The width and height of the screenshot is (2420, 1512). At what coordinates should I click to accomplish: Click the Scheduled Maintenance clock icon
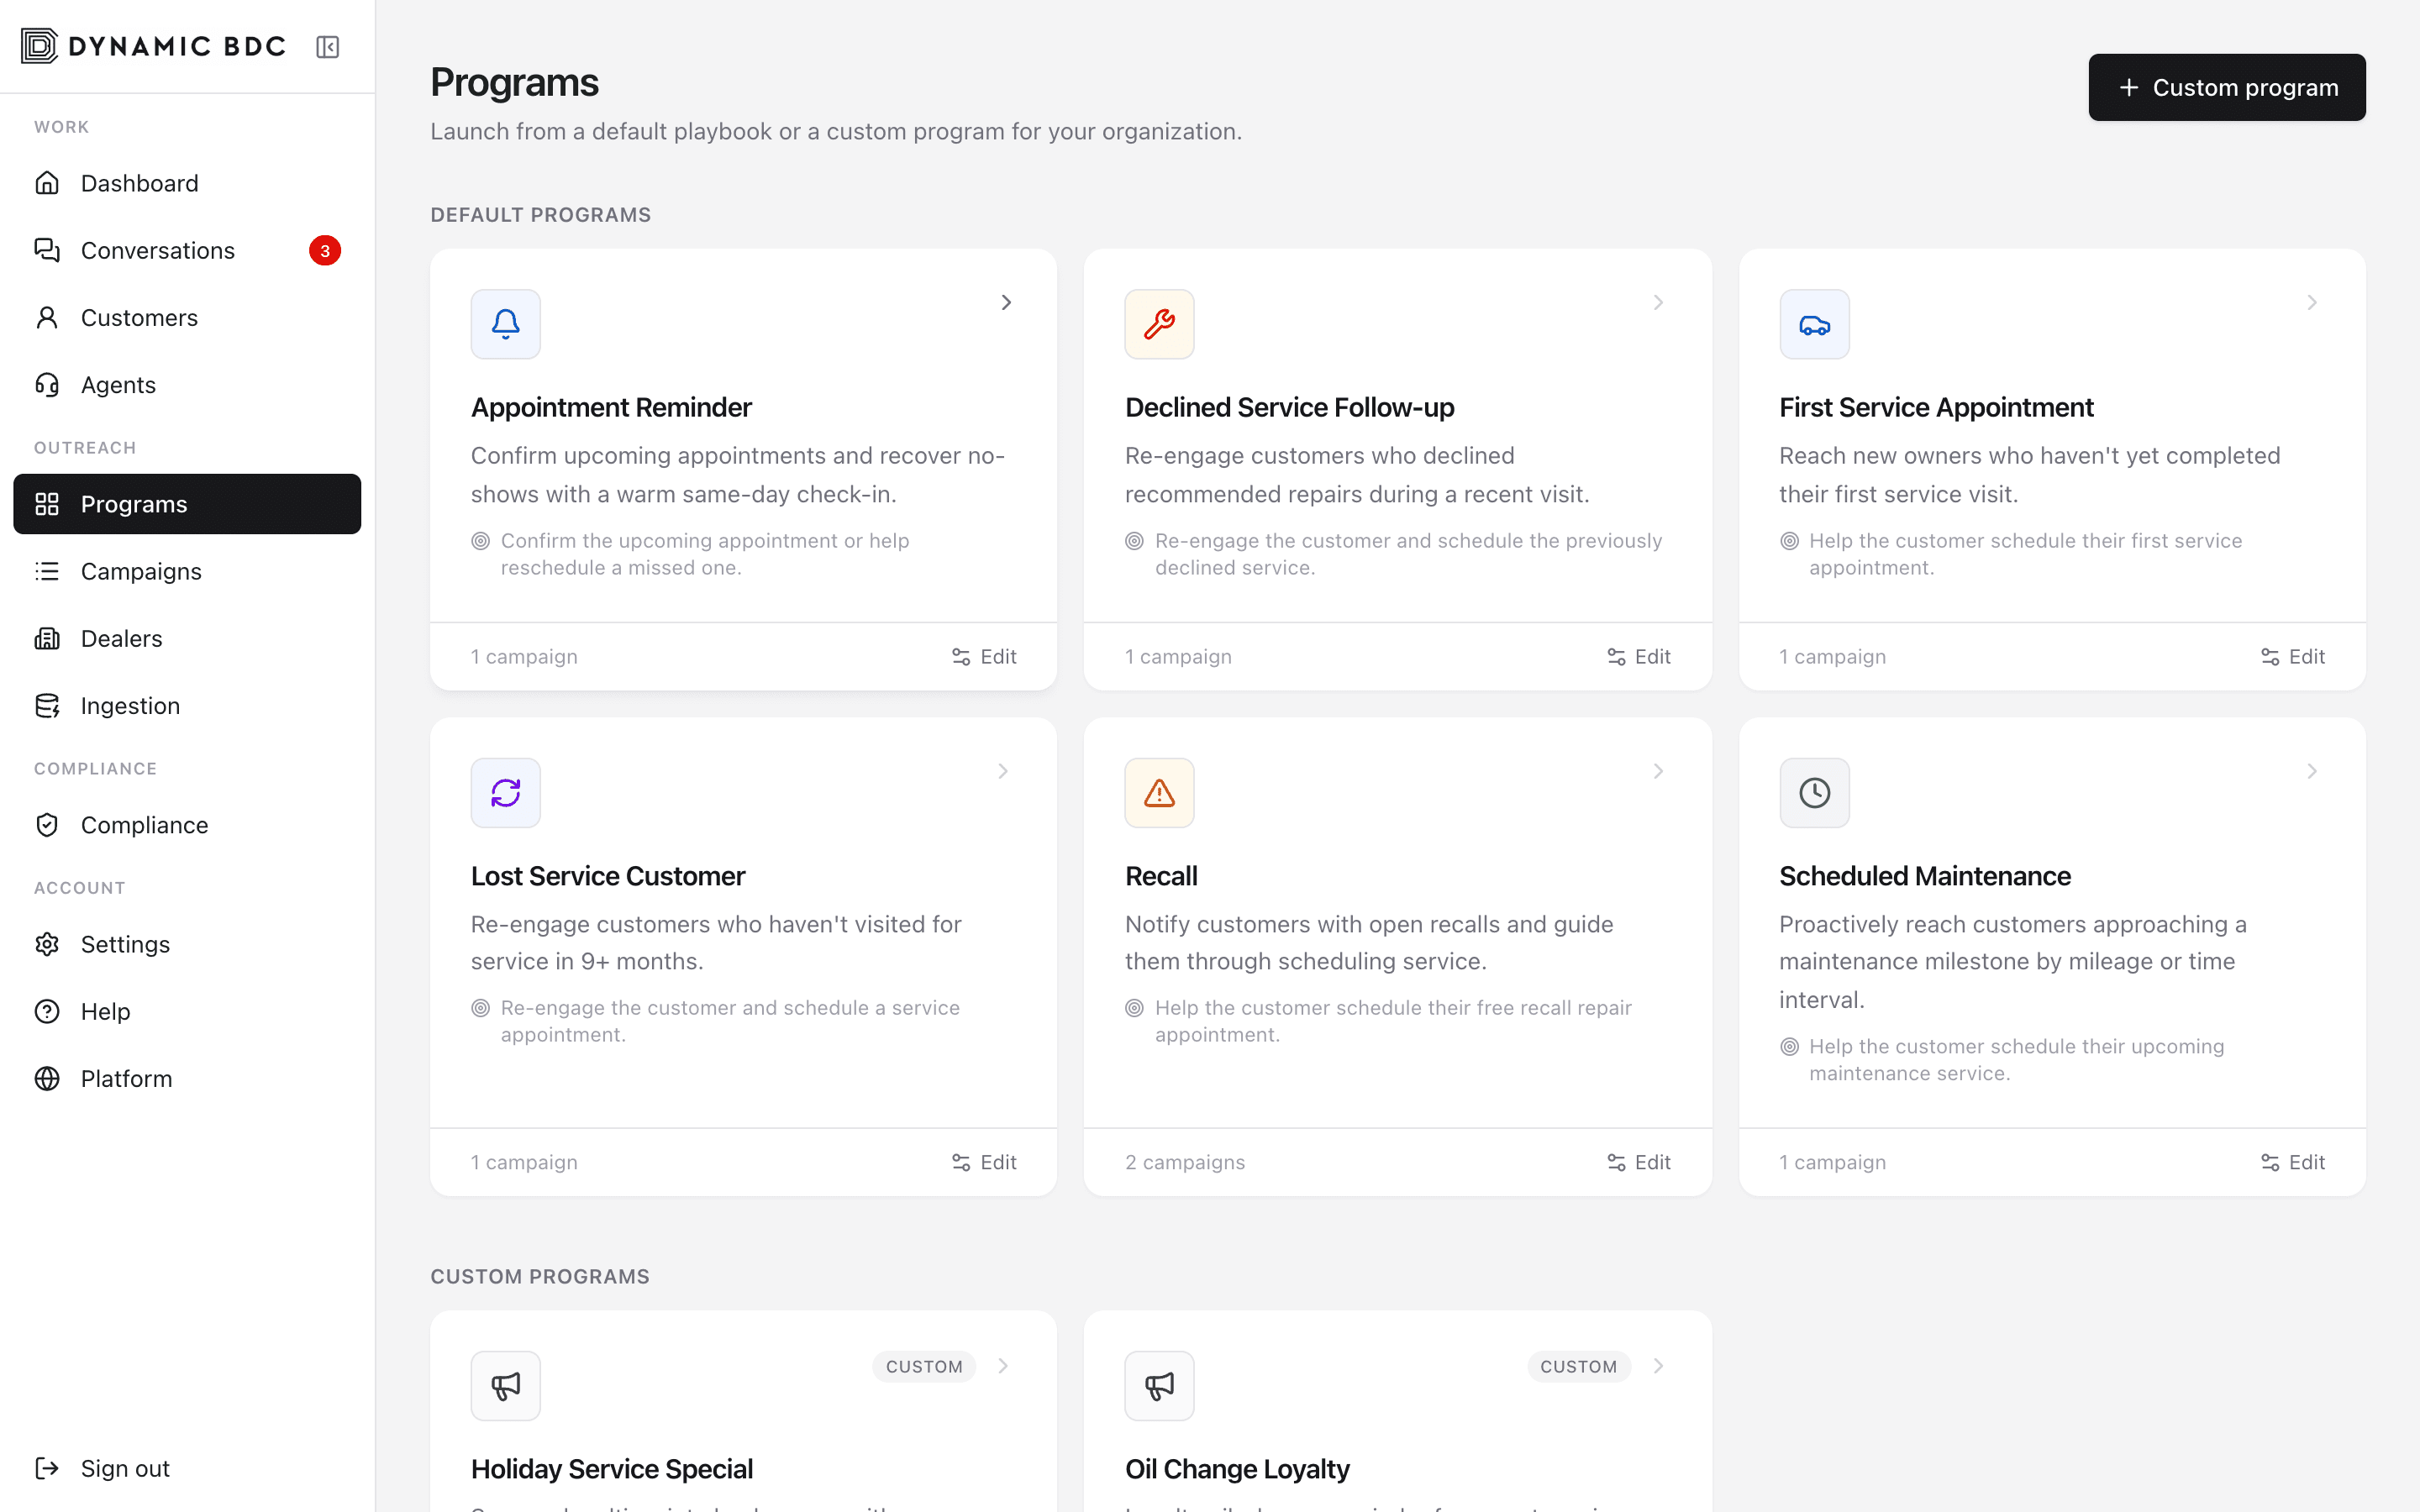[x=1814, y=793]
